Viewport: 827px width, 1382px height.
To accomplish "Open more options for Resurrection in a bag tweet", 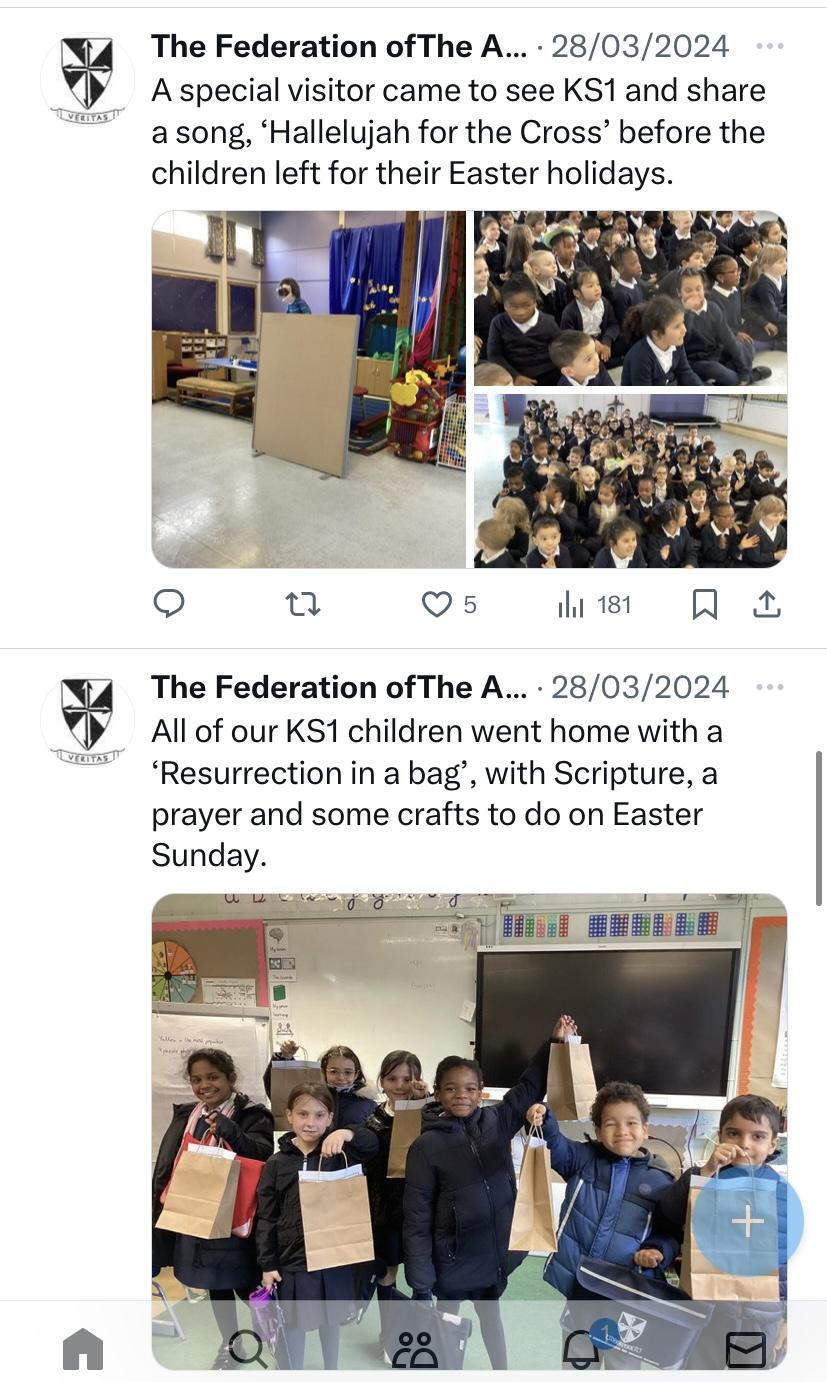I will [x=770, y=687].
